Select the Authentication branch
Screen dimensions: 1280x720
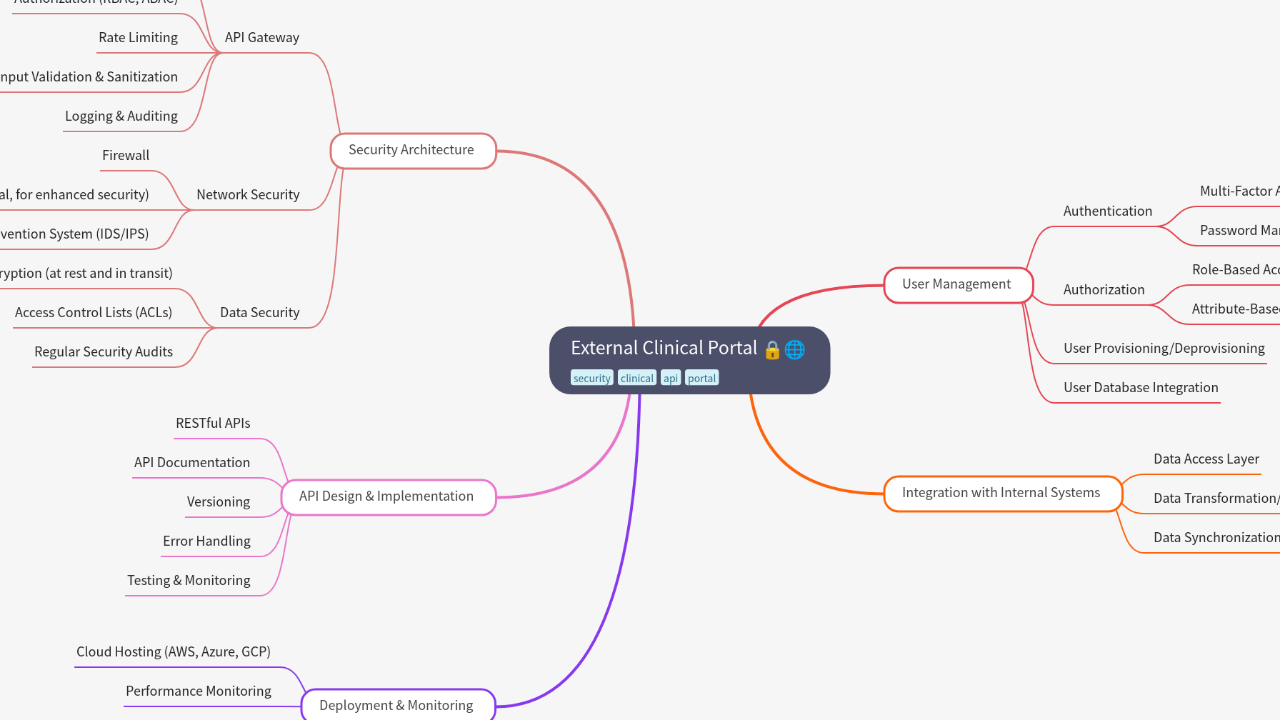(x=1108, y=211)
